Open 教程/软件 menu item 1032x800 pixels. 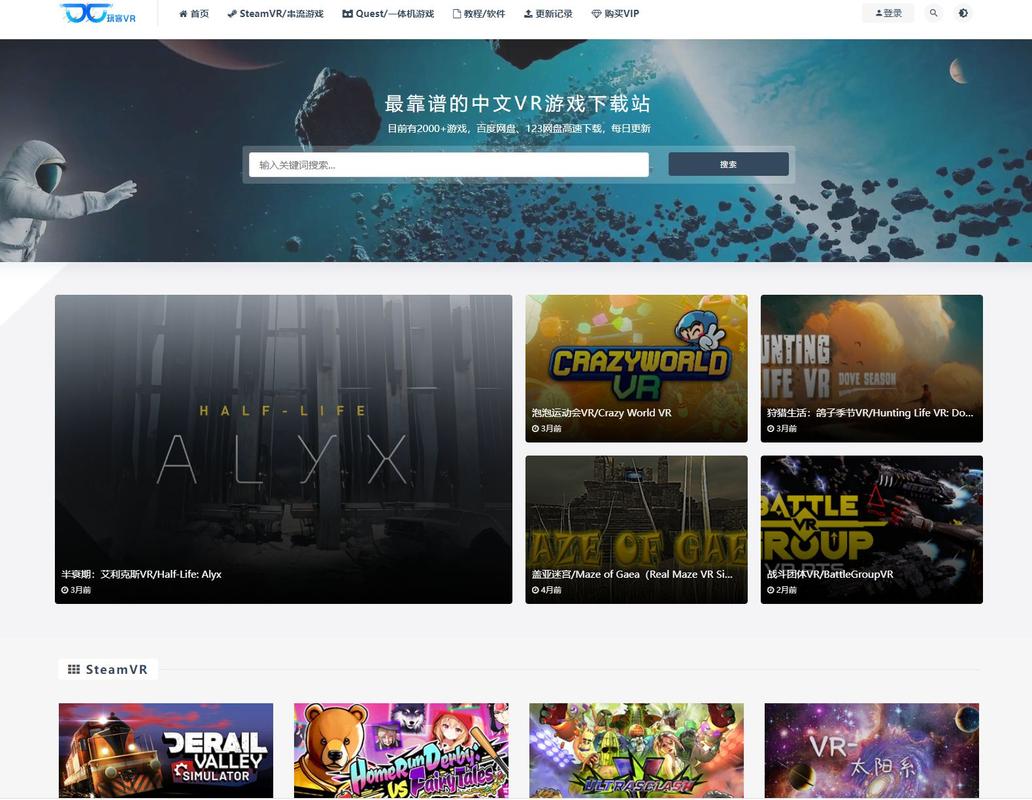(x=479, y=13)
